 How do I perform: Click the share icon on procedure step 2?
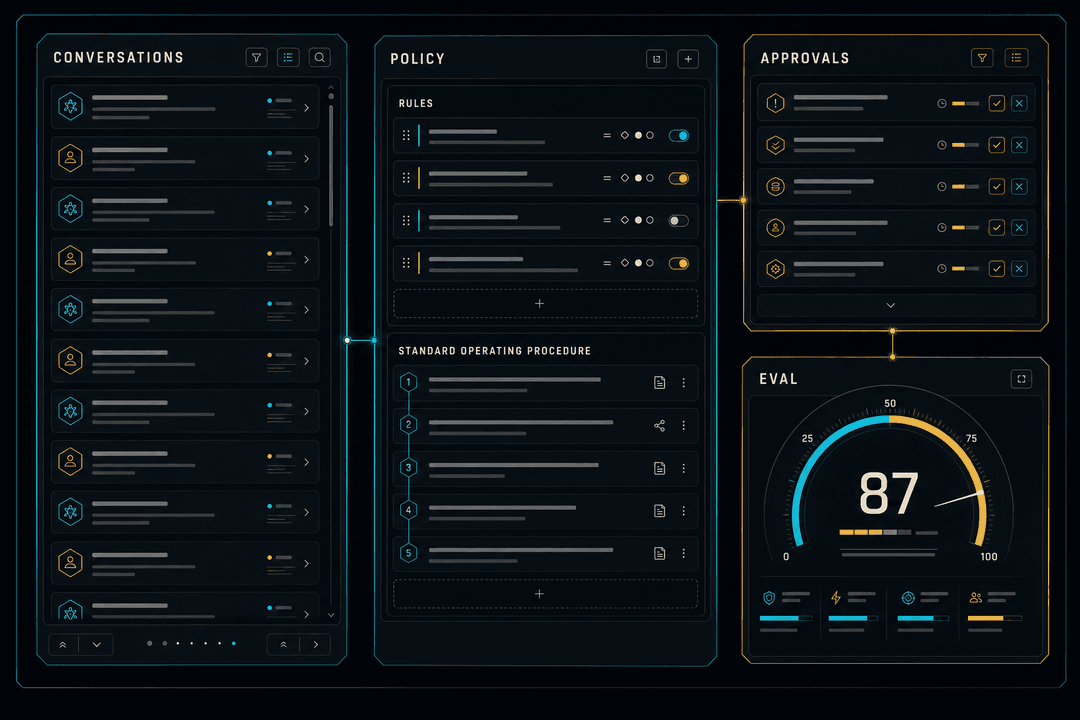(x=659, y=426)
